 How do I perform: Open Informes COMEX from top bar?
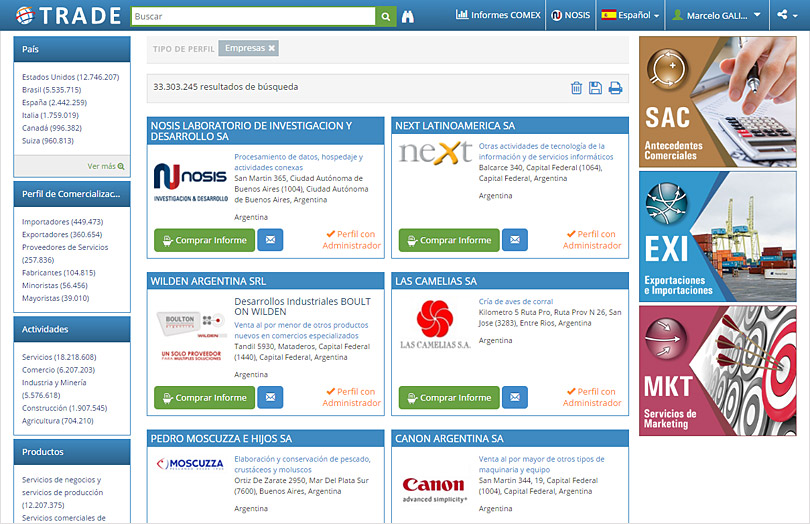pos(498,15)
